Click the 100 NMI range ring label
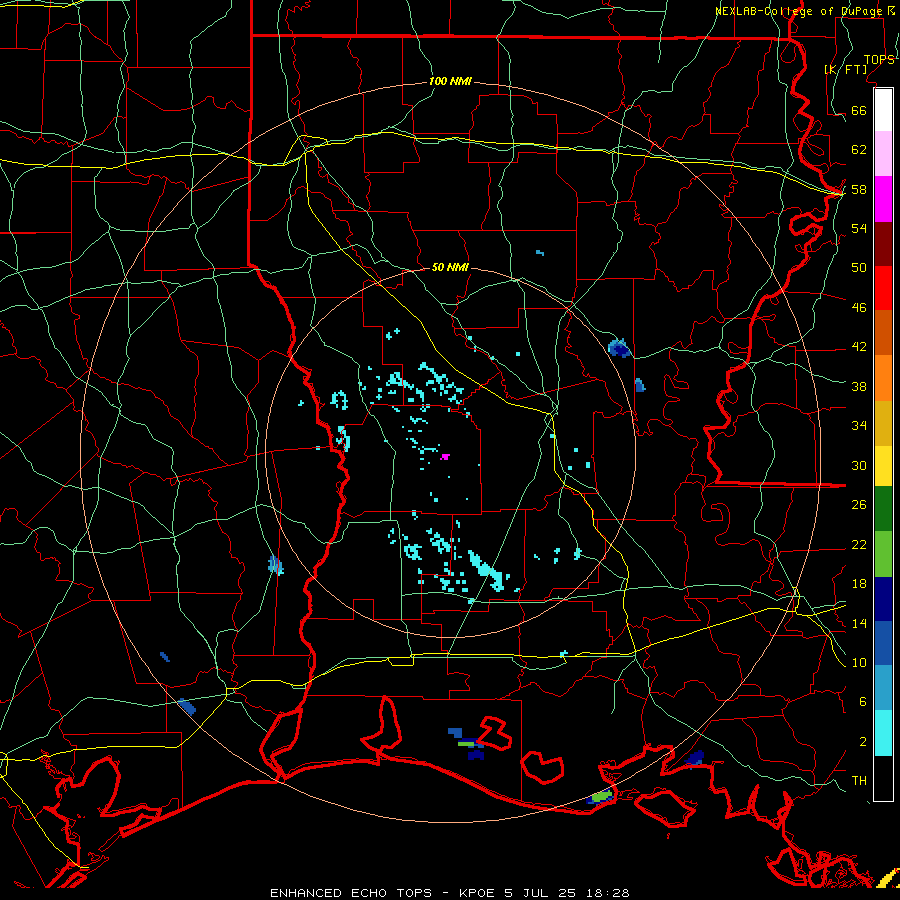The width and height of the screenshot is (900, 900). (450, 82)
